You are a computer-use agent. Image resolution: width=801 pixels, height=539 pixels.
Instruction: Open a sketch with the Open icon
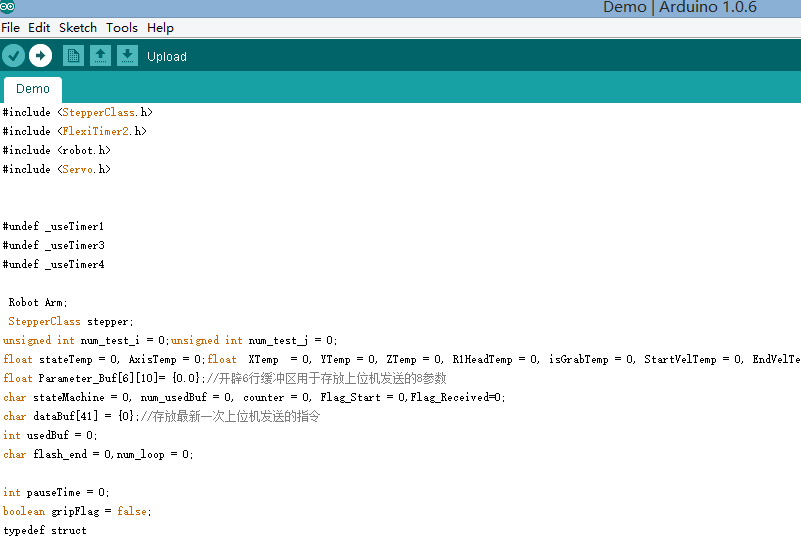point(100,56)
